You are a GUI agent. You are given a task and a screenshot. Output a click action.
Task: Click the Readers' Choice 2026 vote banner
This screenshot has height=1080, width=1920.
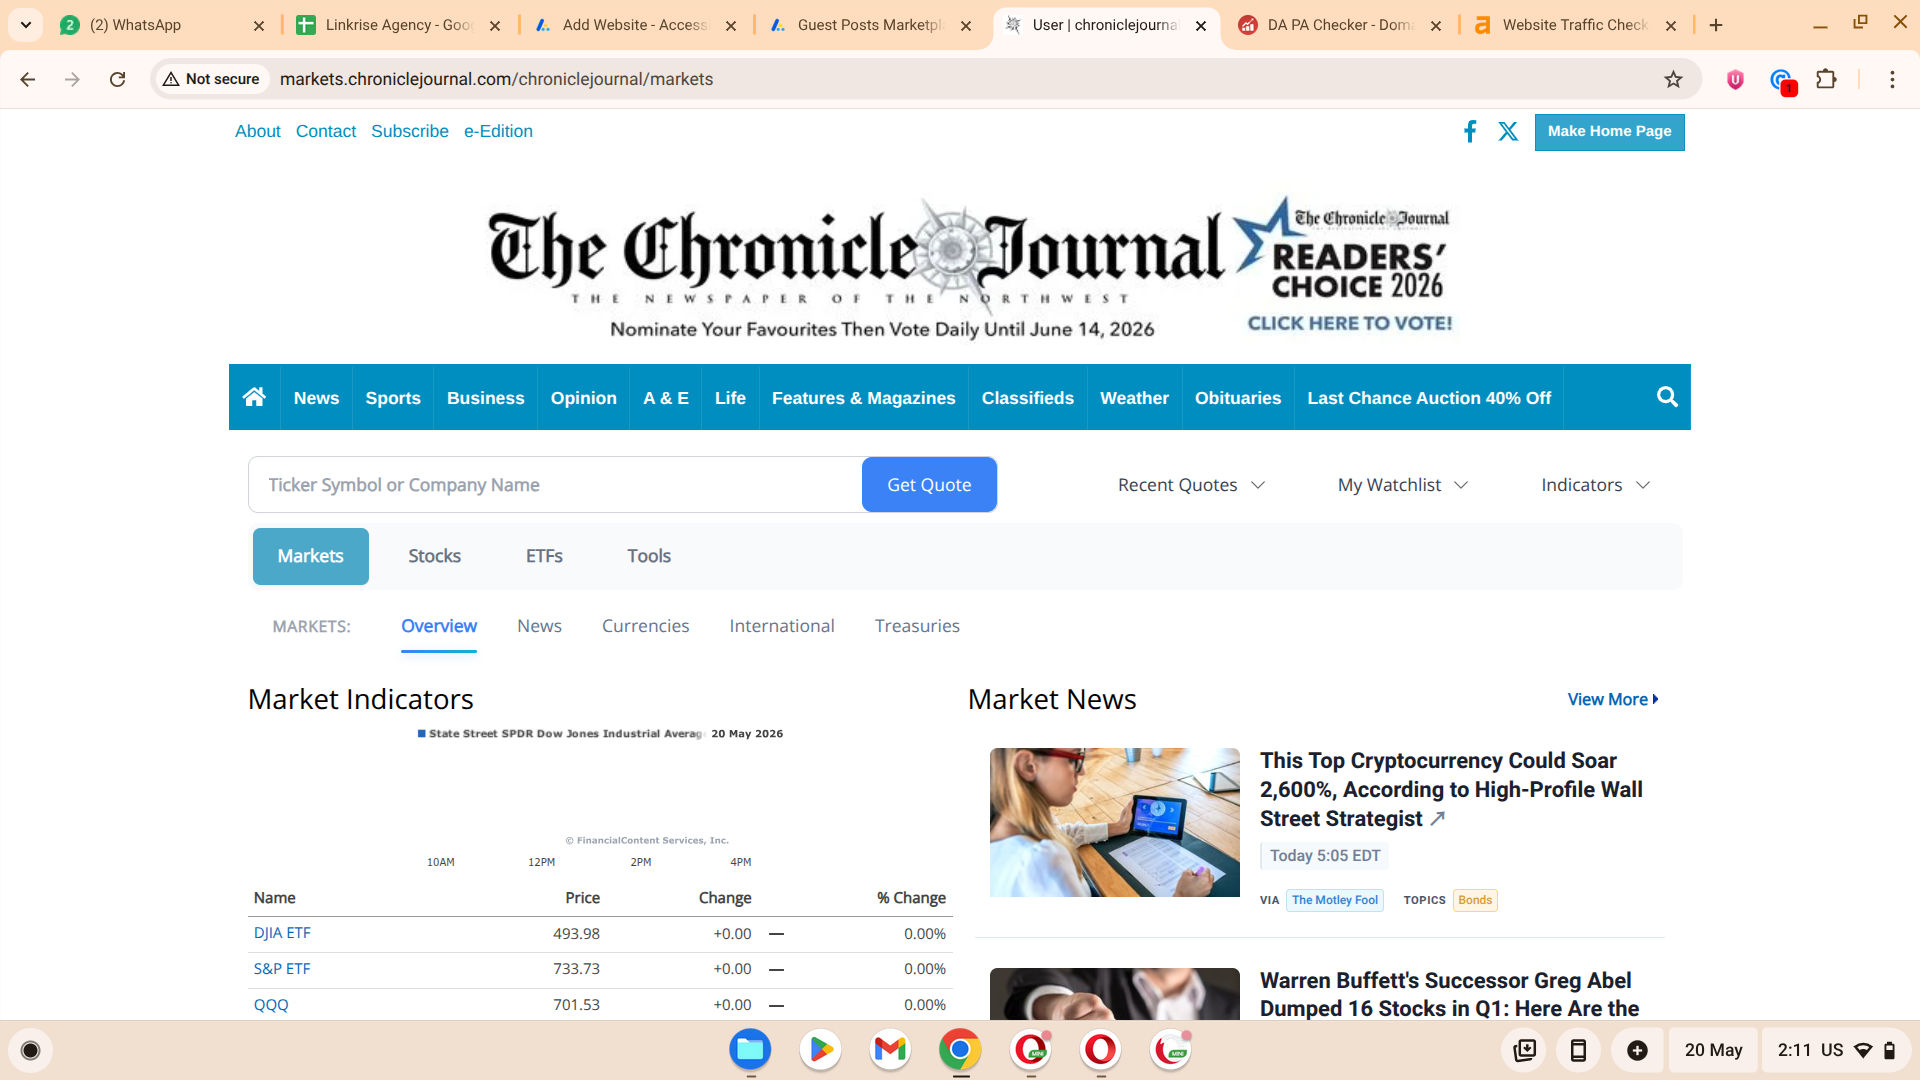[1346, 265]
